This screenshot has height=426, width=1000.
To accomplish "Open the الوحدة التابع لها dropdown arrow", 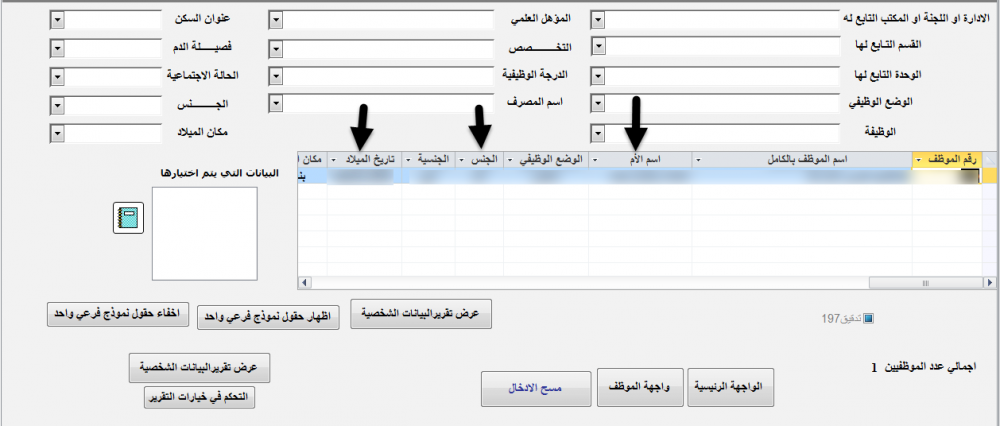I will point(598,77).
